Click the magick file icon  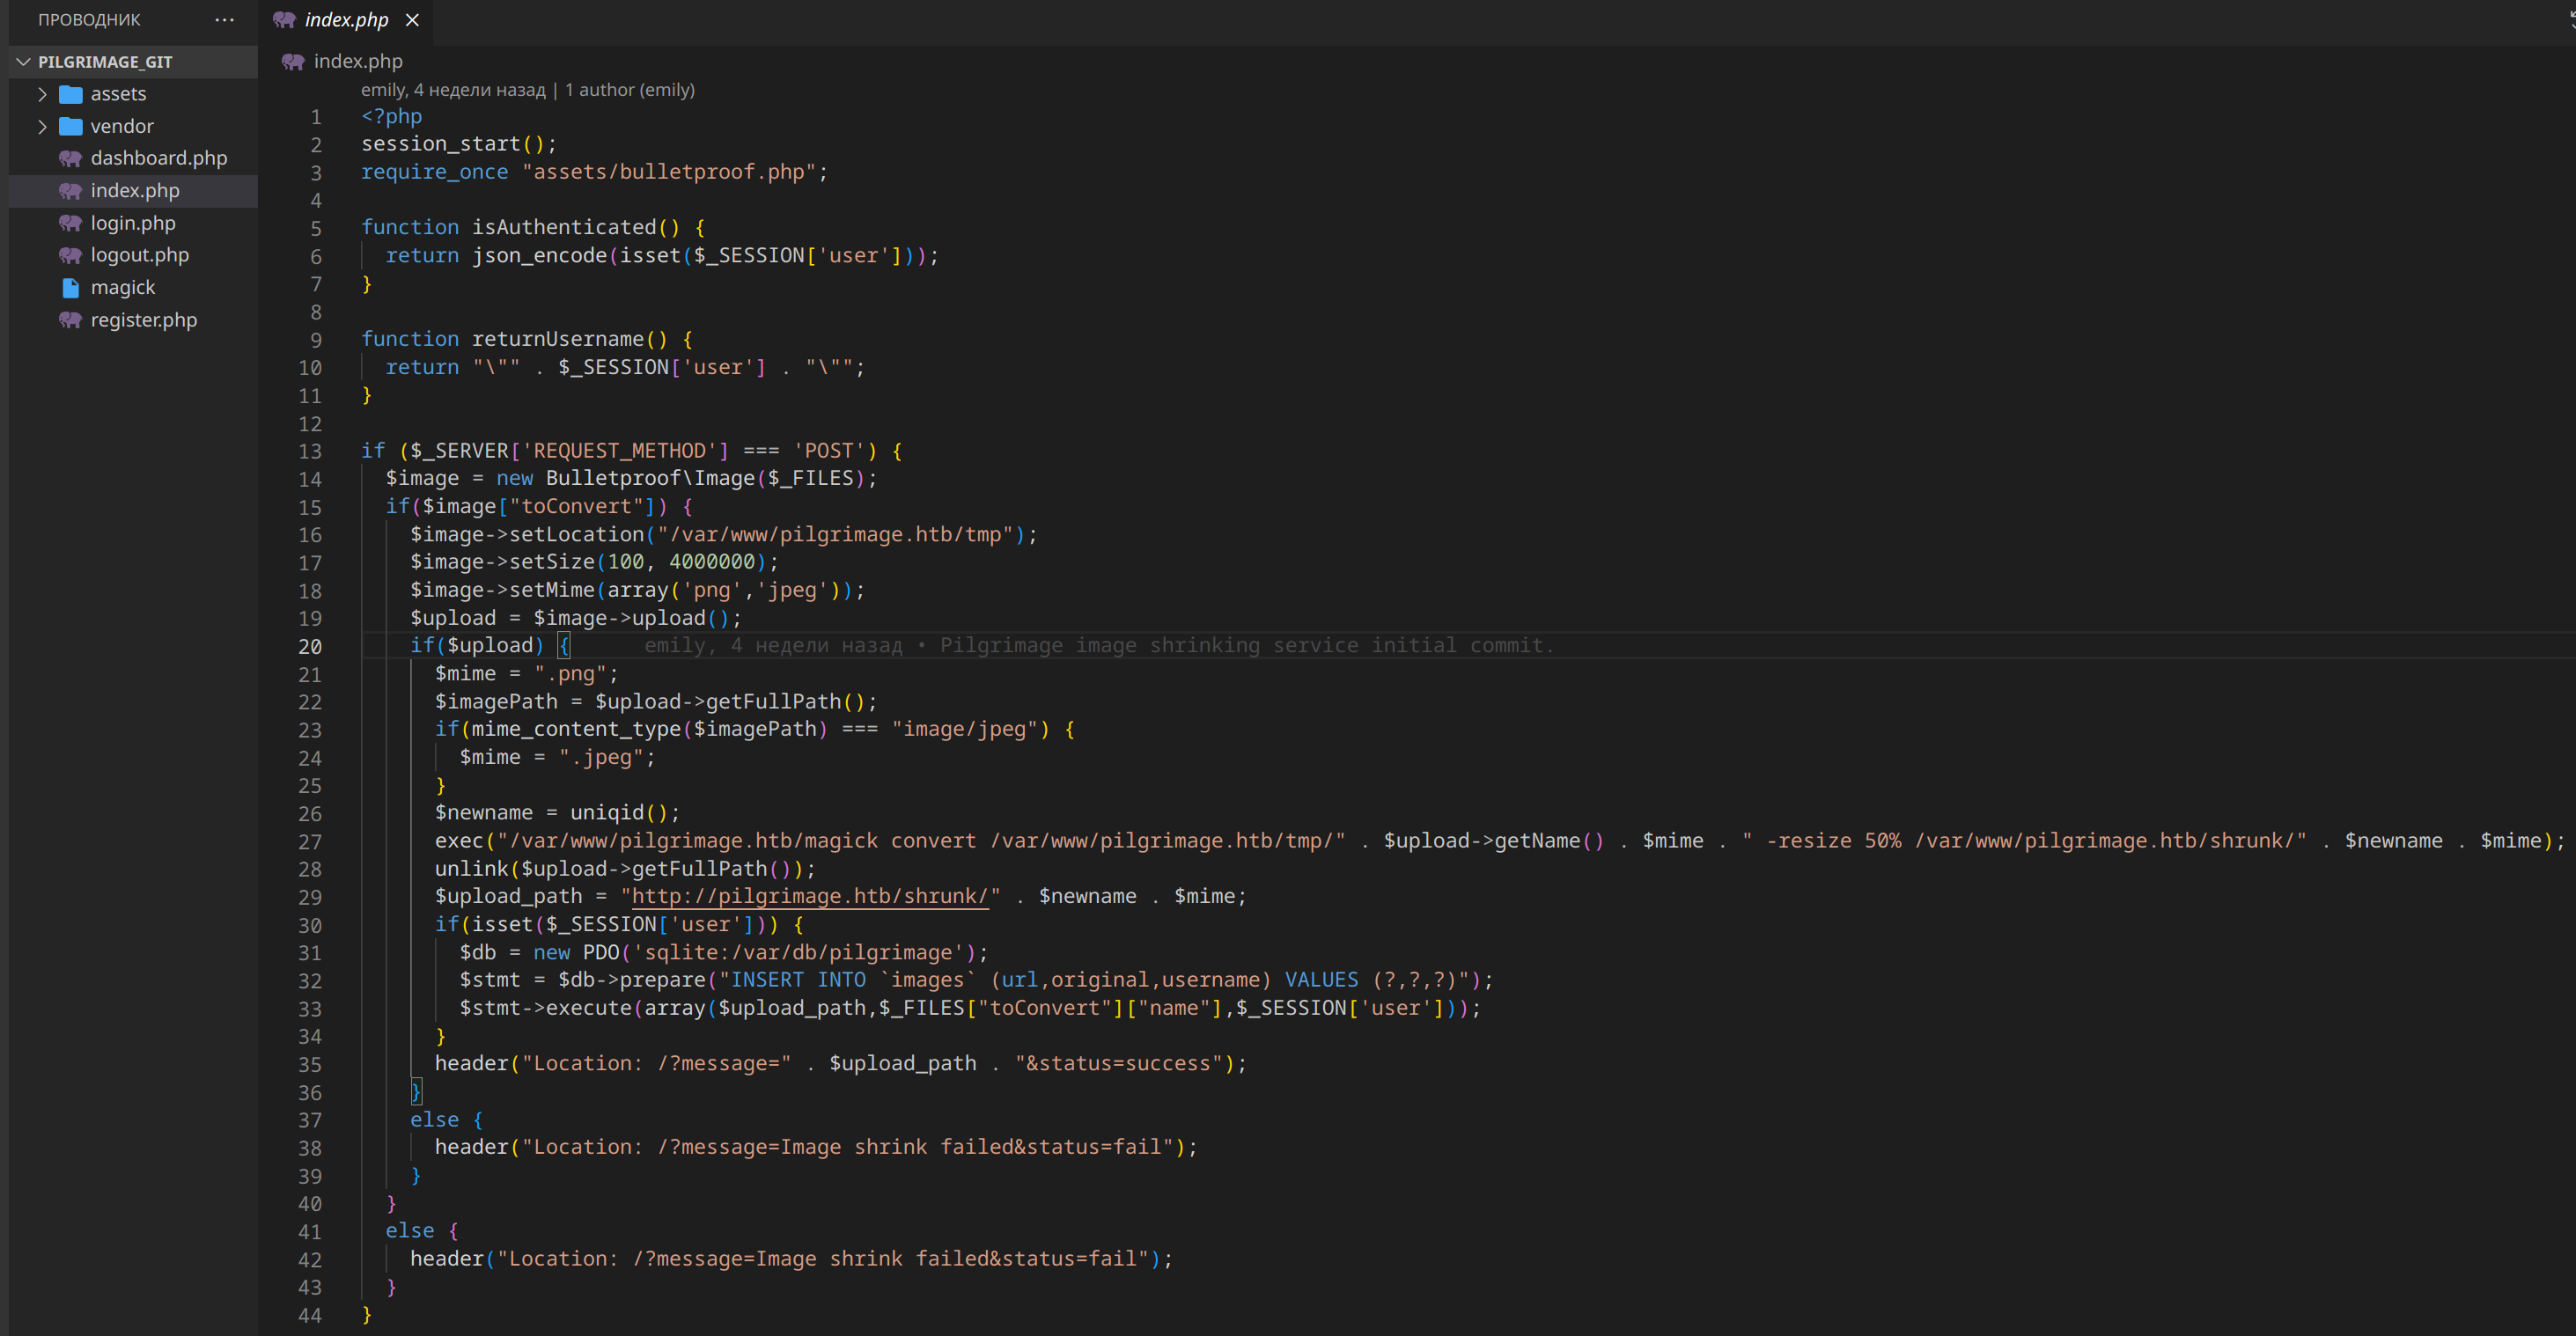70,288
